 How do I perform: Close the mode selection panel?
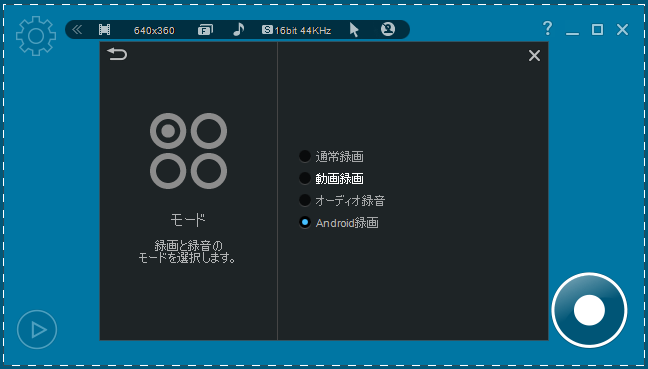tap(534, 55)
